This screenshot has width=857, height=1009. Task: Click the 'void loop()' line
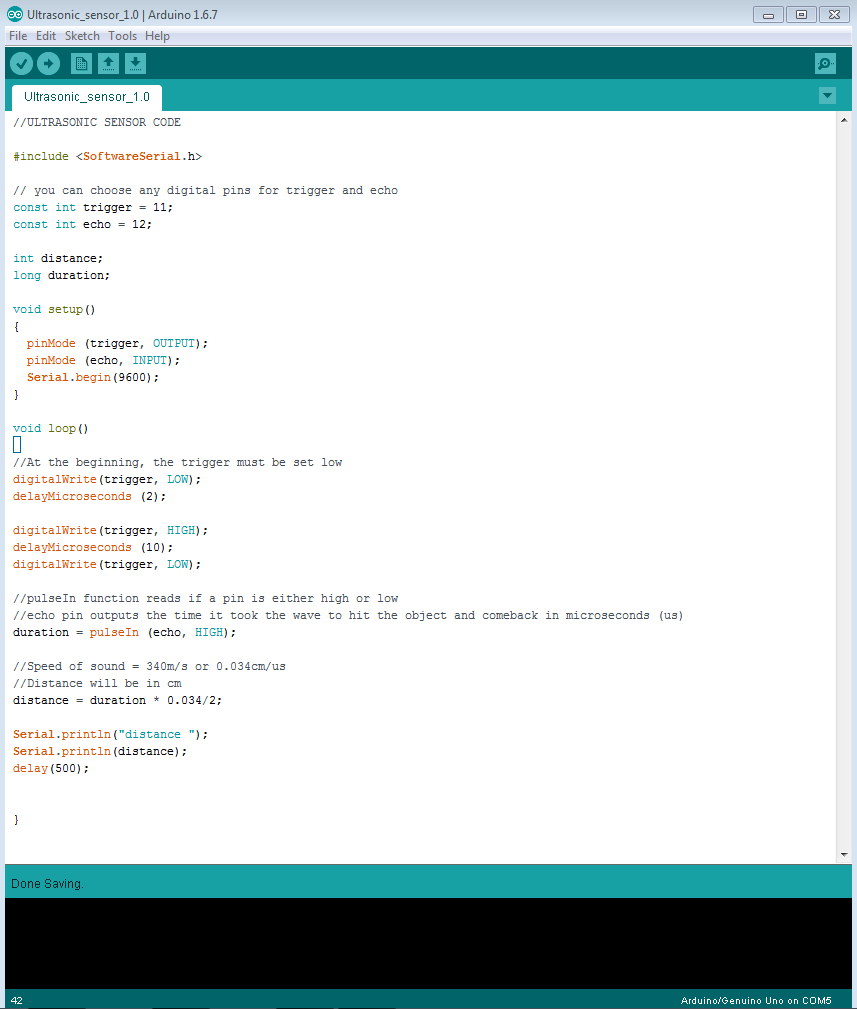(x=51, y=429)
